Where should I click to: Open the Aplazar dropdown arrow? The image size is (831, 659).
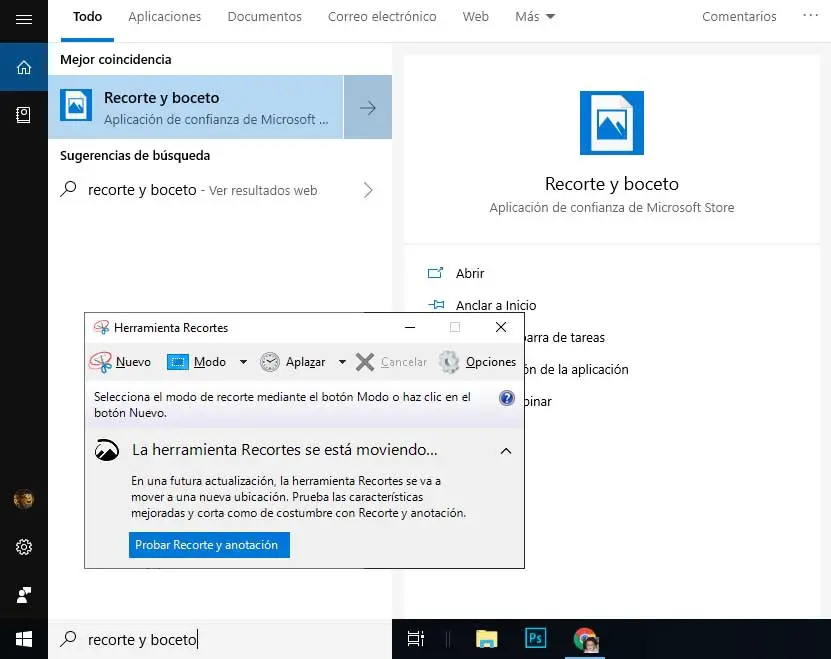342,362
